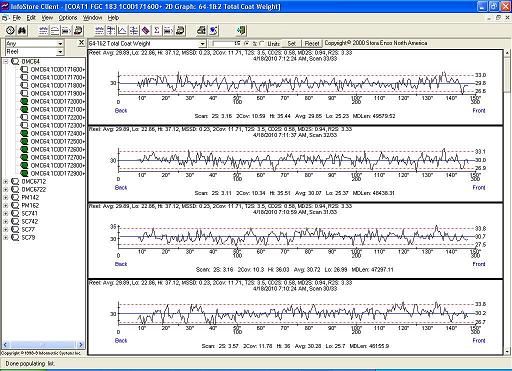
Task: Click the reel group icon beside OMC64
Action: pos(15,61)
